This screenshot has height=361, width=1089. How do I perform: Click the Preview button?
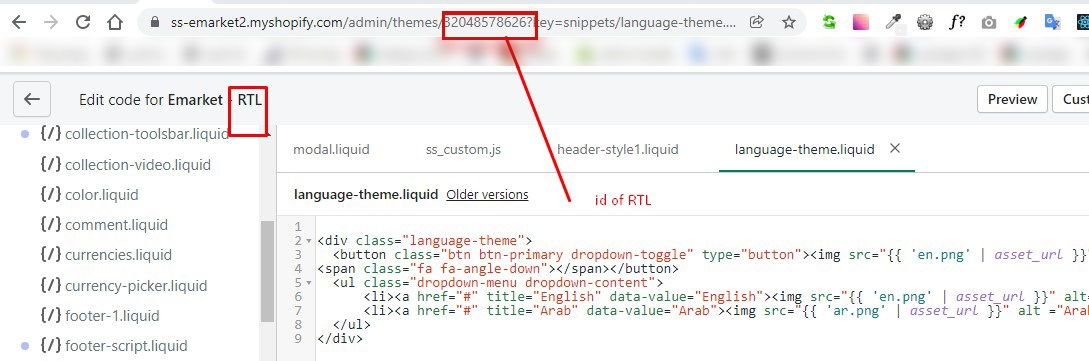point(1013,99)
